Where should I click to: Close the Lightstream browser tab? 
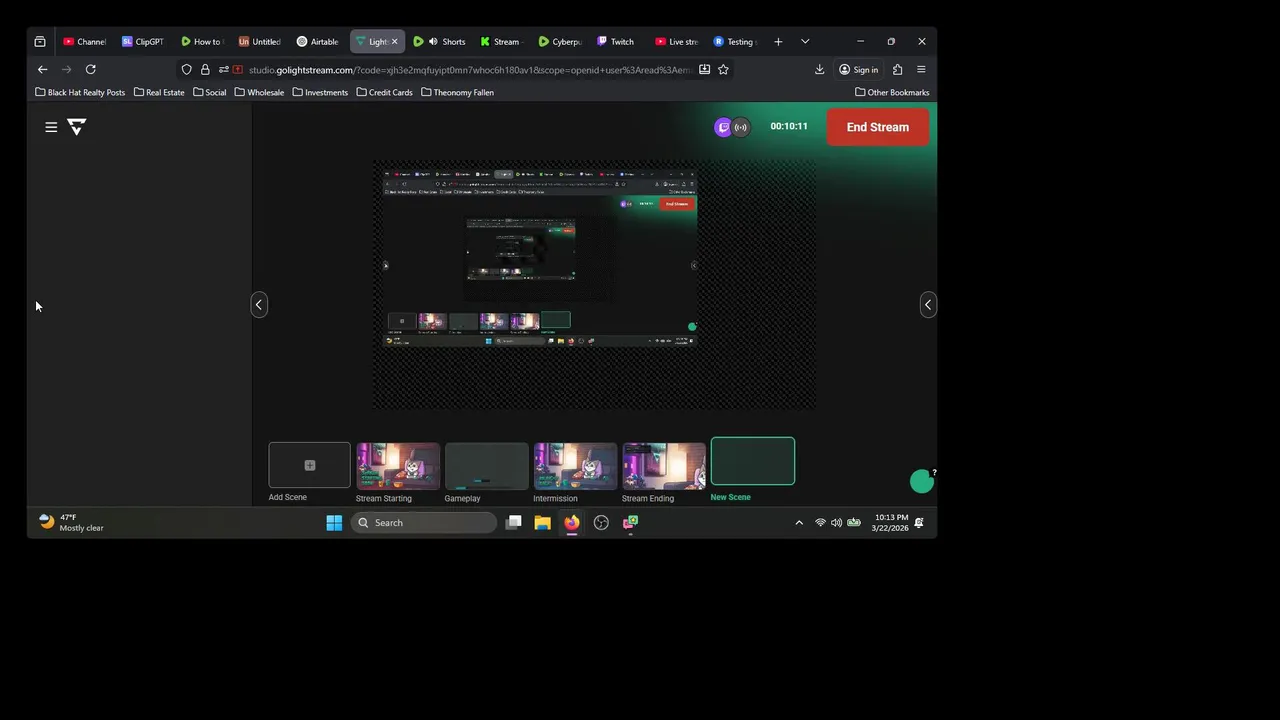[x=394, y=42]
